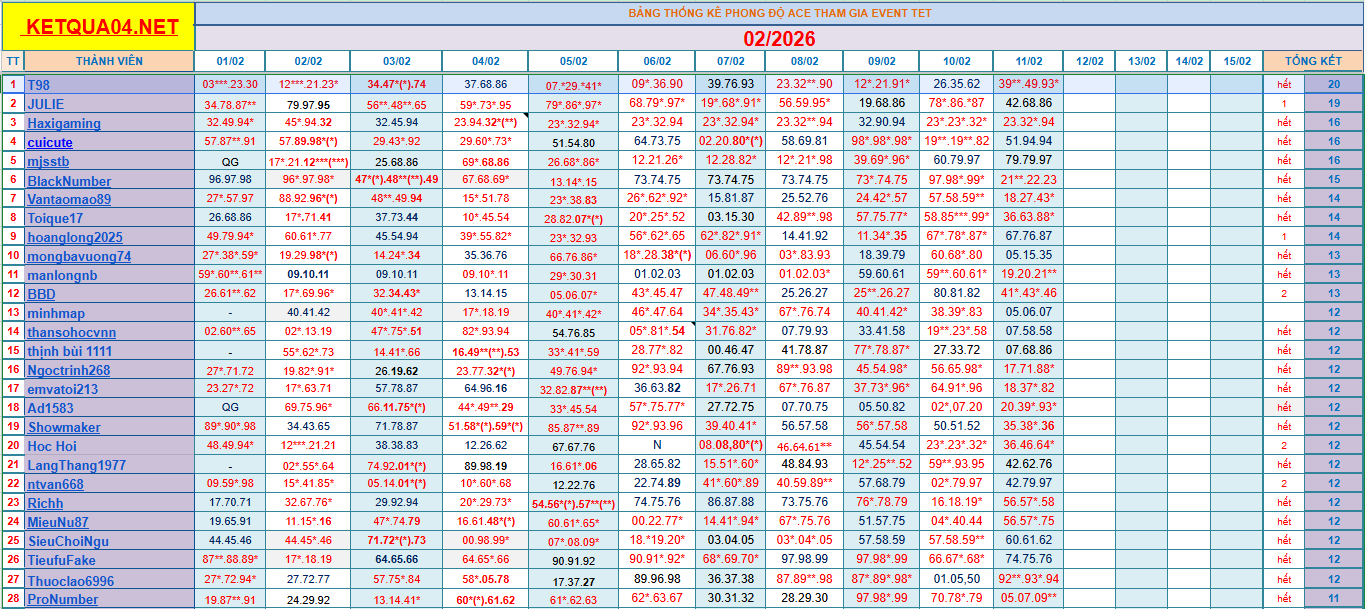Click the 05/02 date column header
1367x609 pixels.
click(x=572, y=61)
